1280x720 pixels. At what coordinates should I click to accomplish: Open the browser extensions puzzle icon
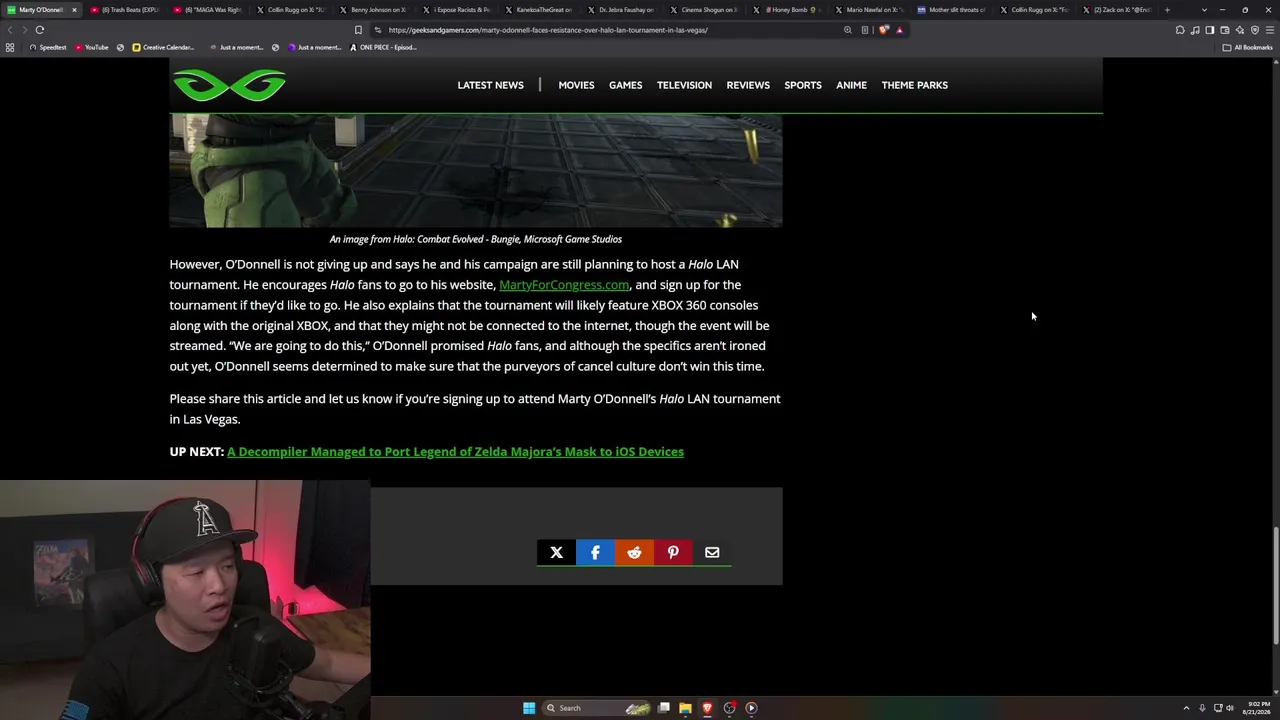[x=1180, y=30]
